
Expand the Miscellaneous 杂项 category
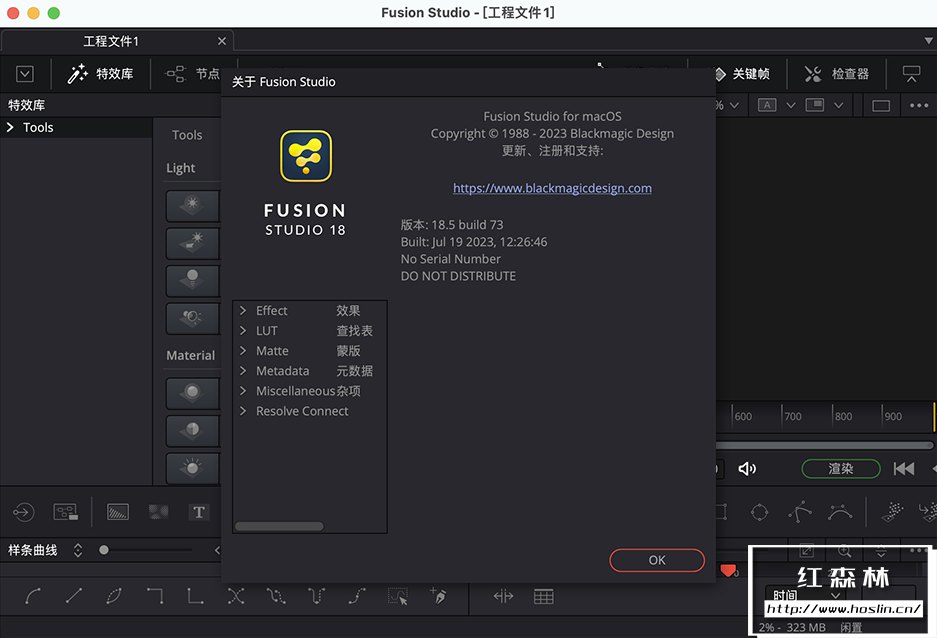[243, 391]
